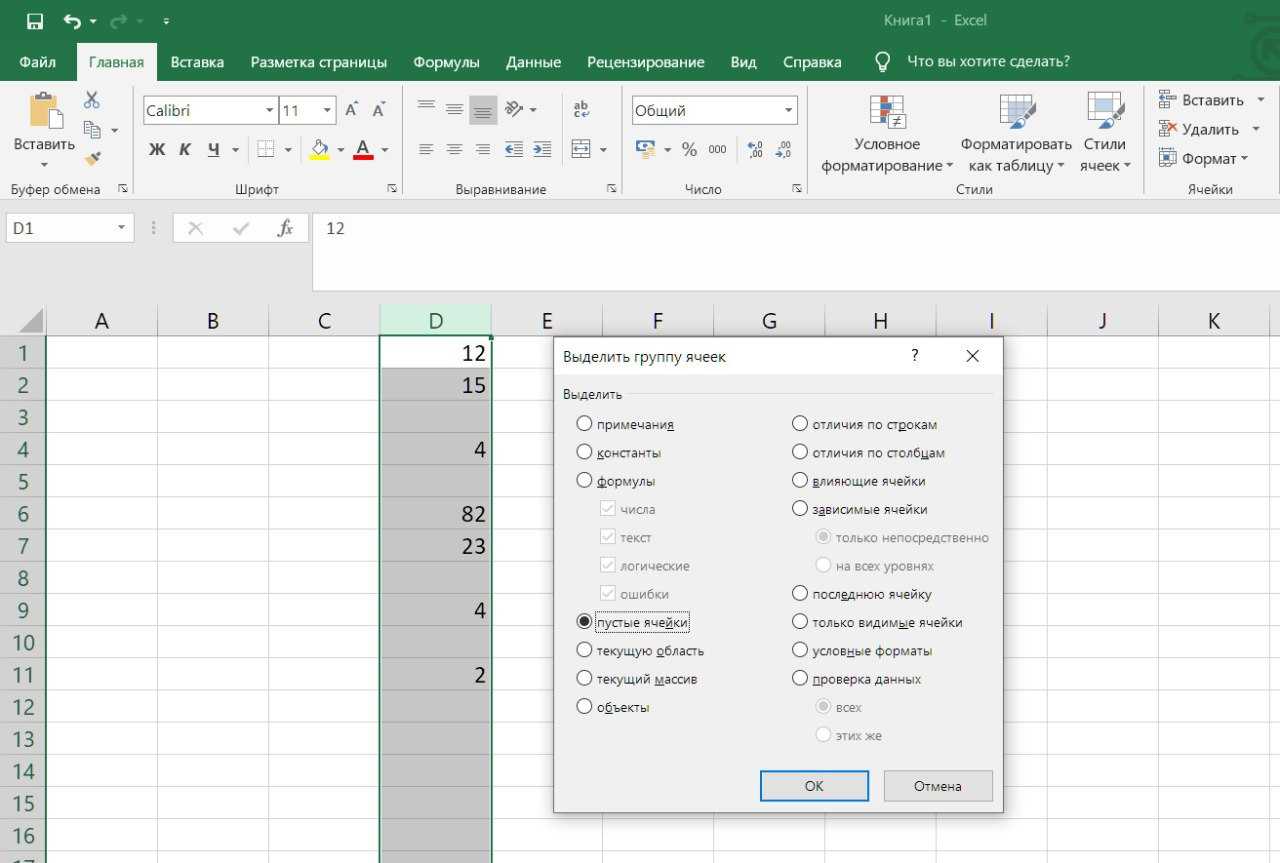Align text to middle icon
The height and width of the screenshot is (863, 1280).
(x=455, y=109)
